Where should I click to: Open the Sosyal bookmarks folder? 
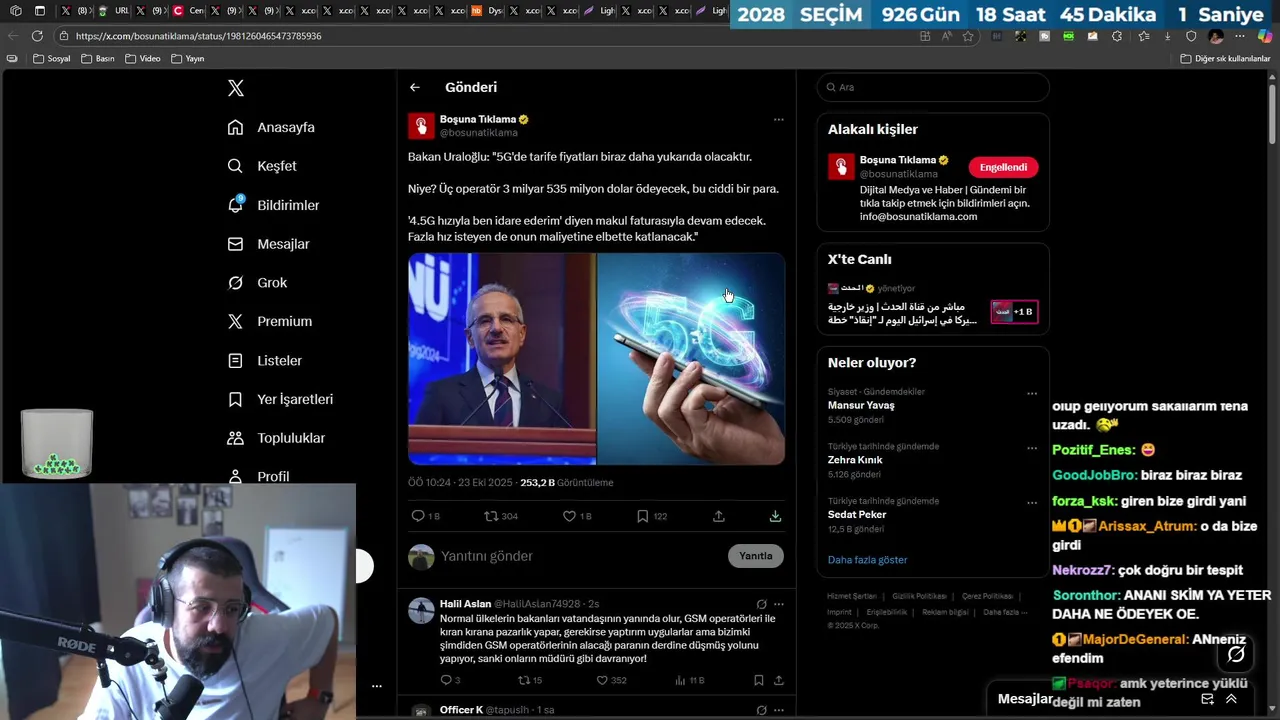click(x=52, y=58)
